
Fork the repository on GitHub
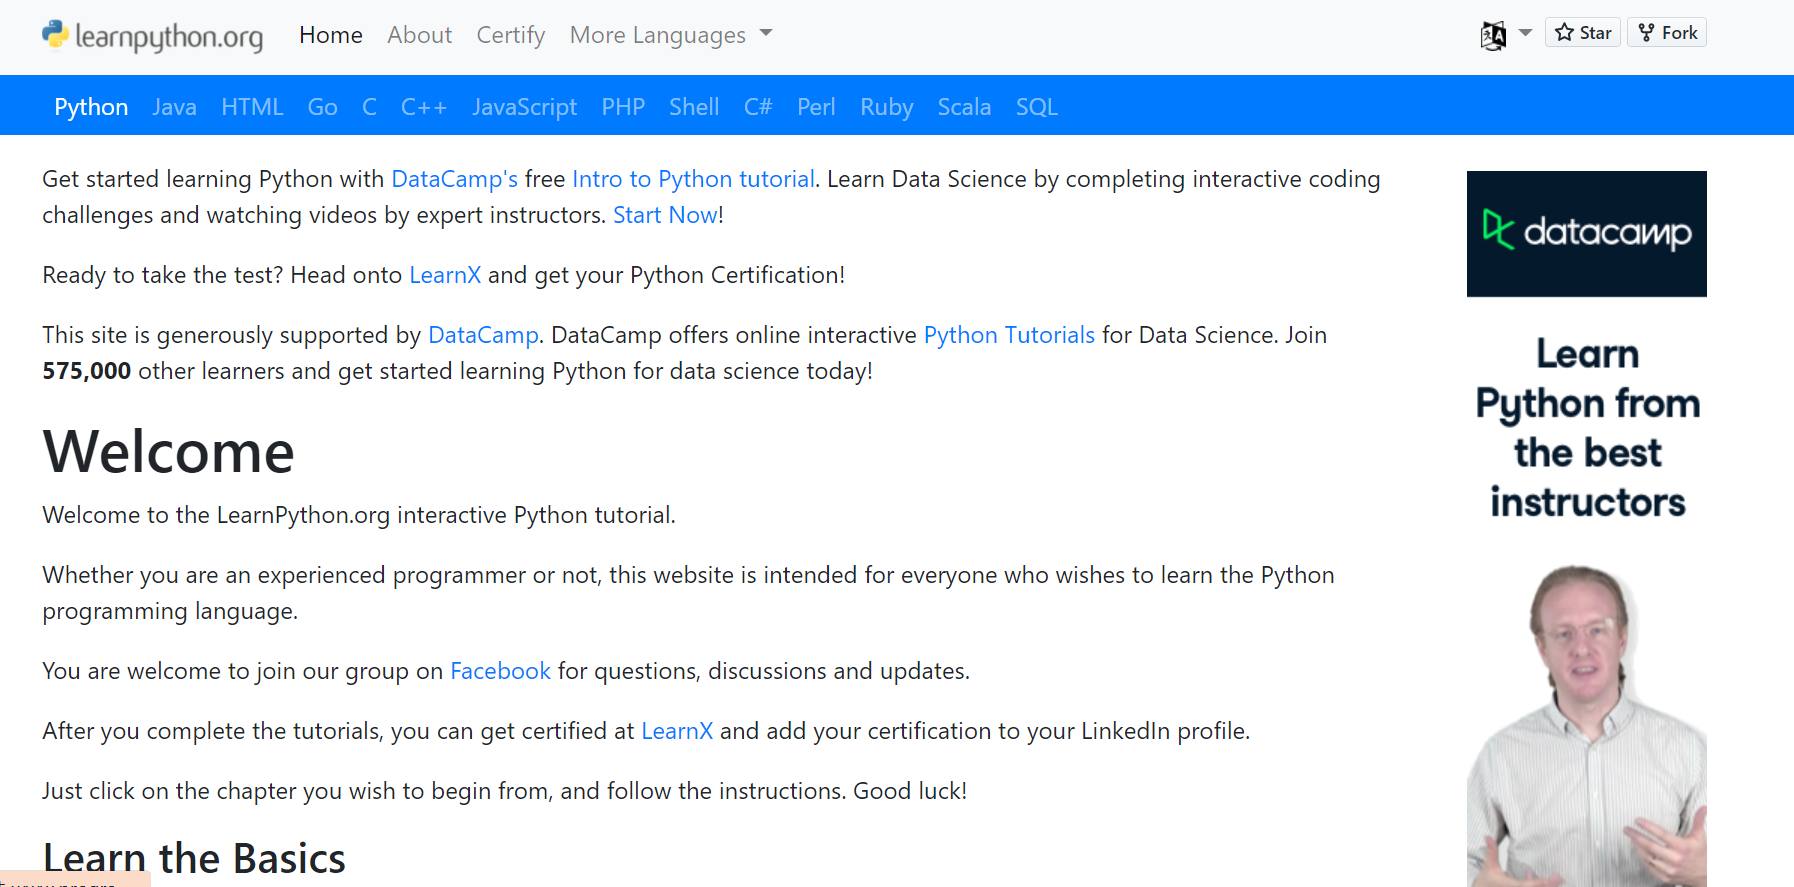(1668, 33)
